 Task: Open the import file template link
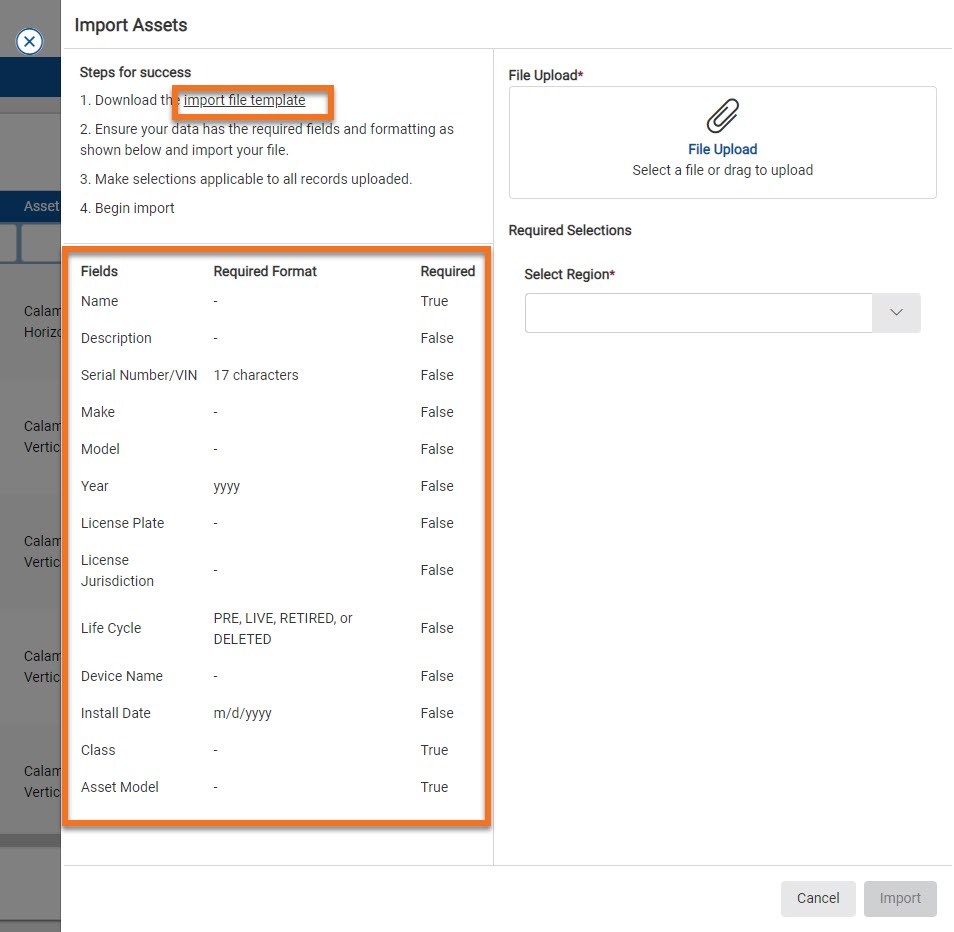click(244, 100)
